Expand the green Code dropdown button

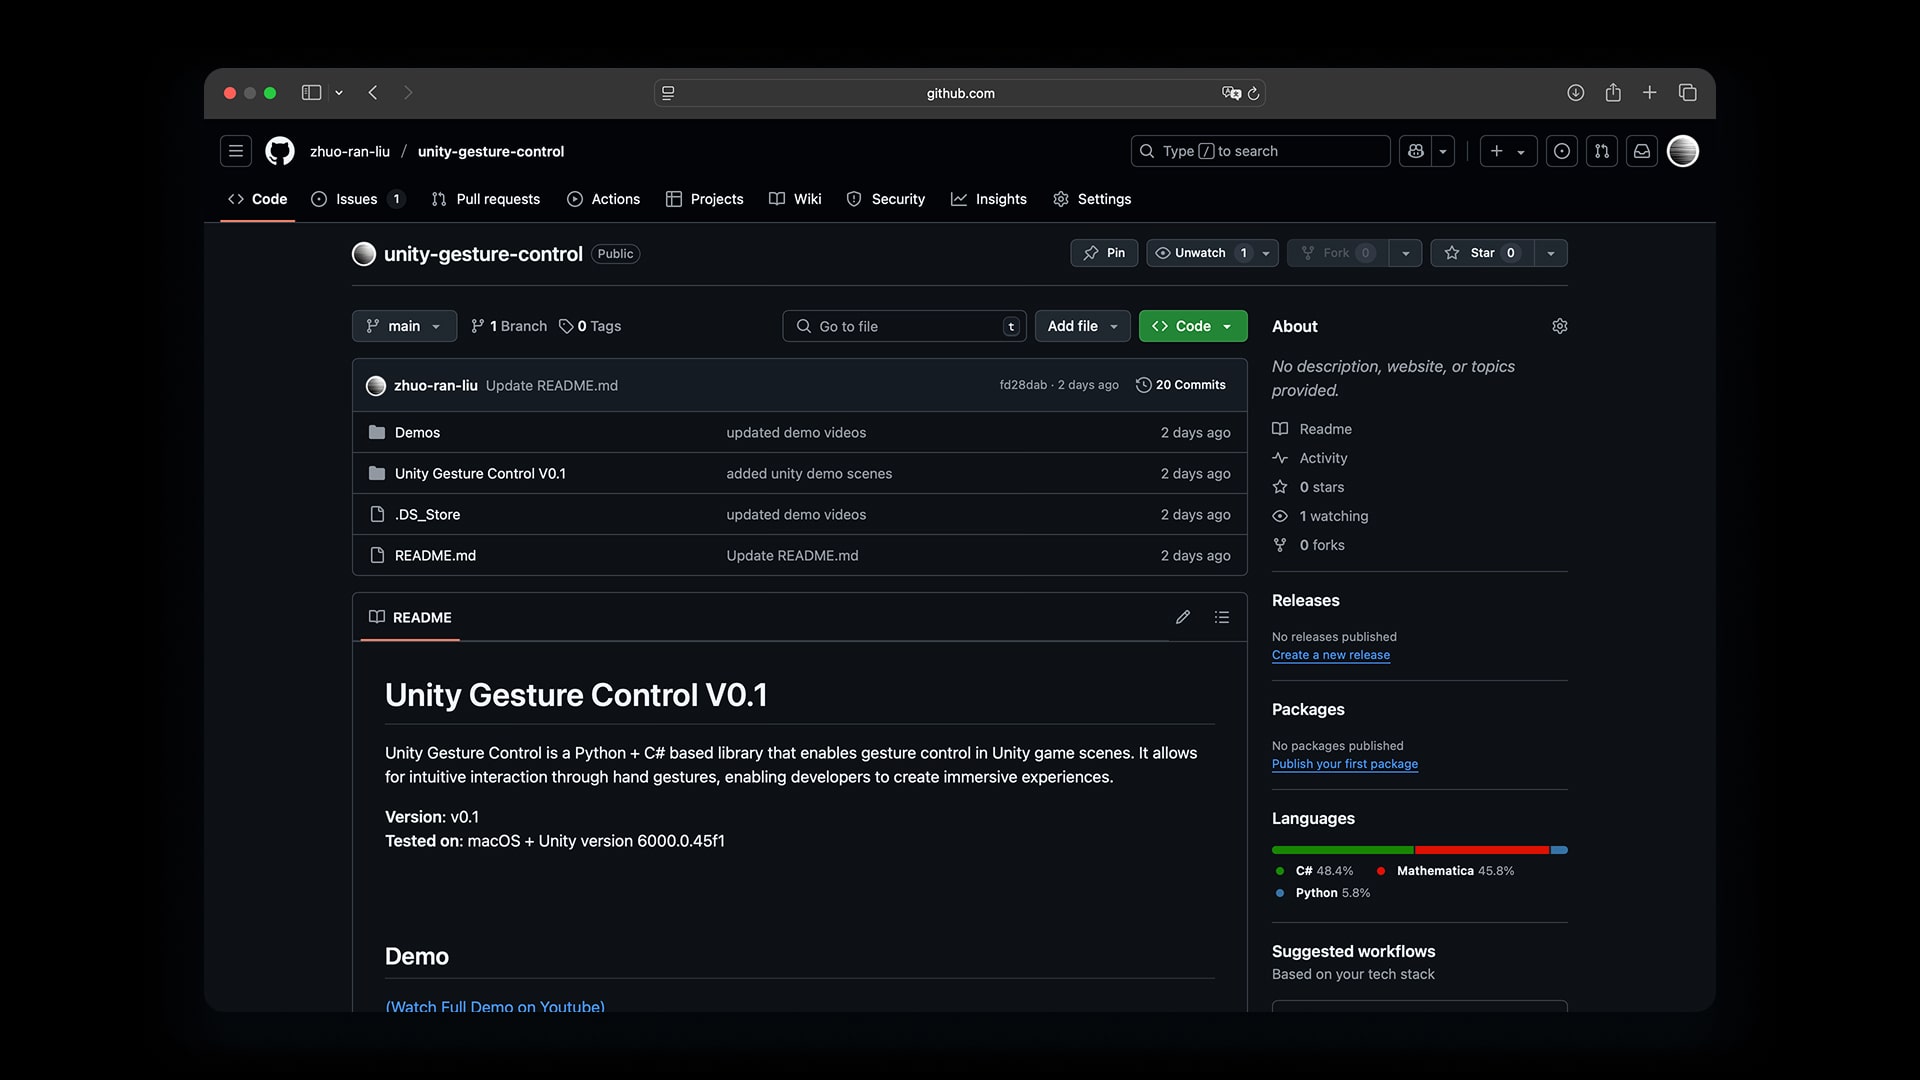[1192, 326]
